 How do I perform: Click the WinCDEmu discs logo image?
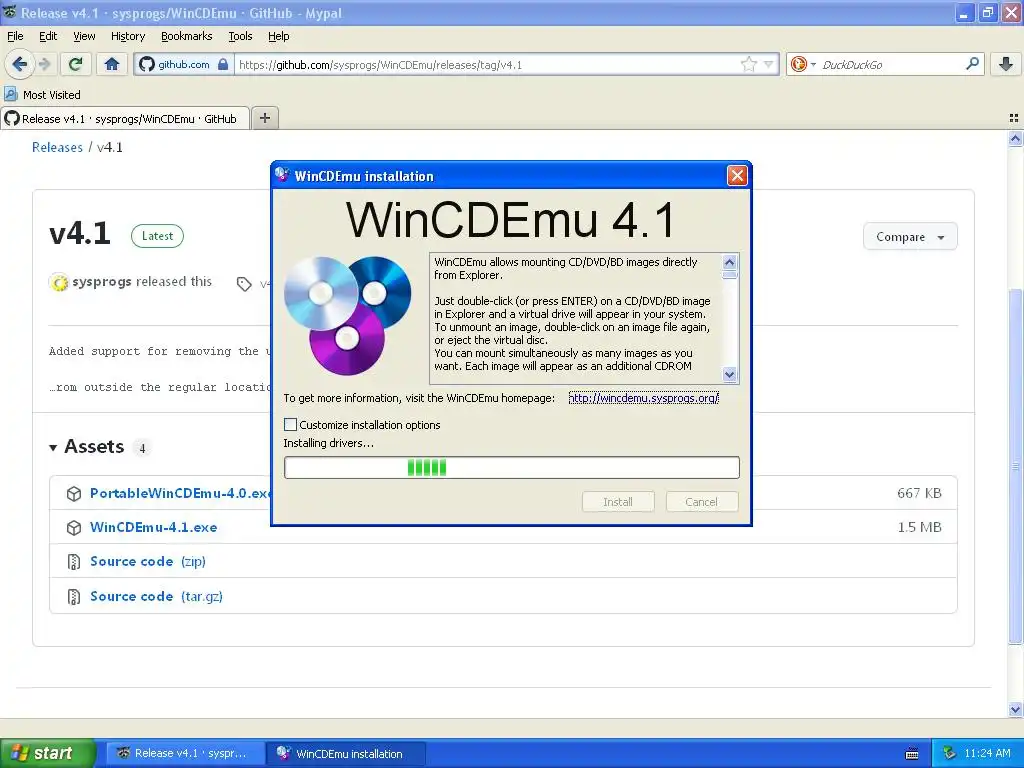coord(347,315)
